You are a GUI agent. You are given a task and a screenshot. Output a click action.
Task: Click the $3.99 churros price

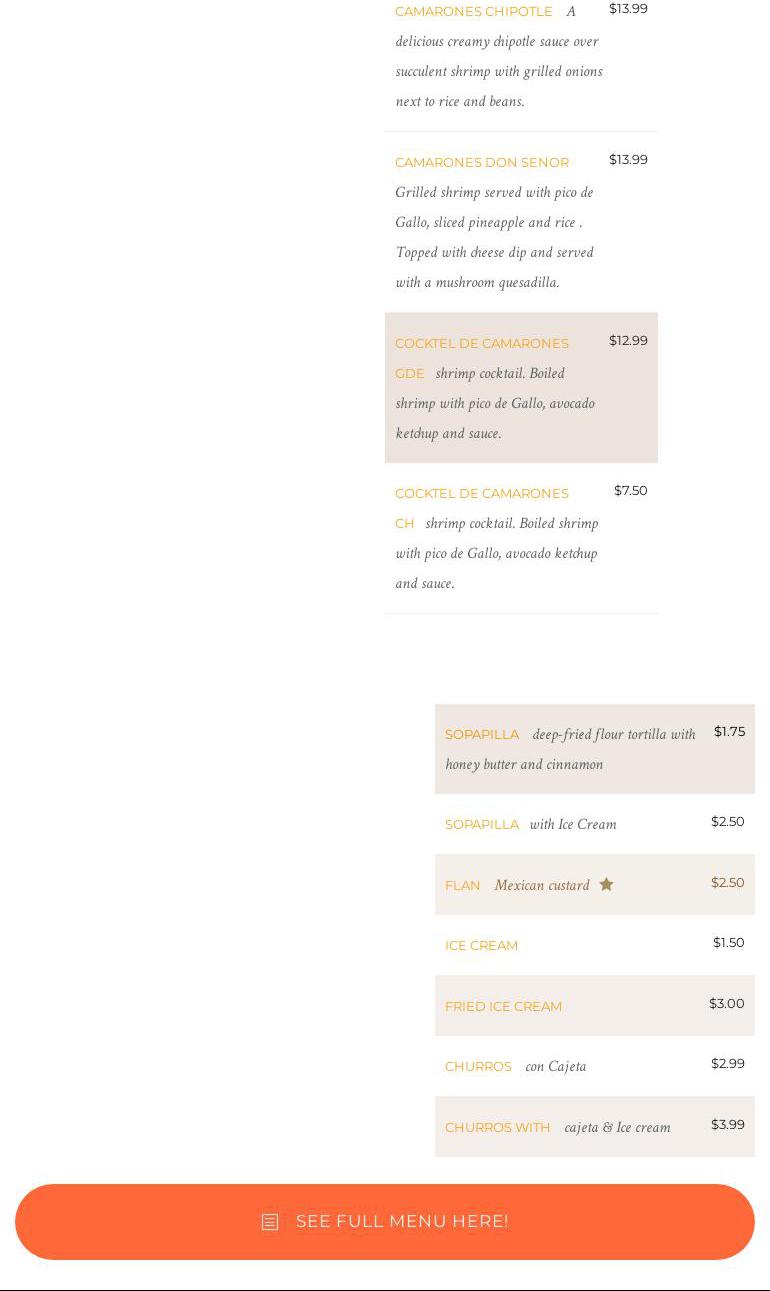(727, 1125)
